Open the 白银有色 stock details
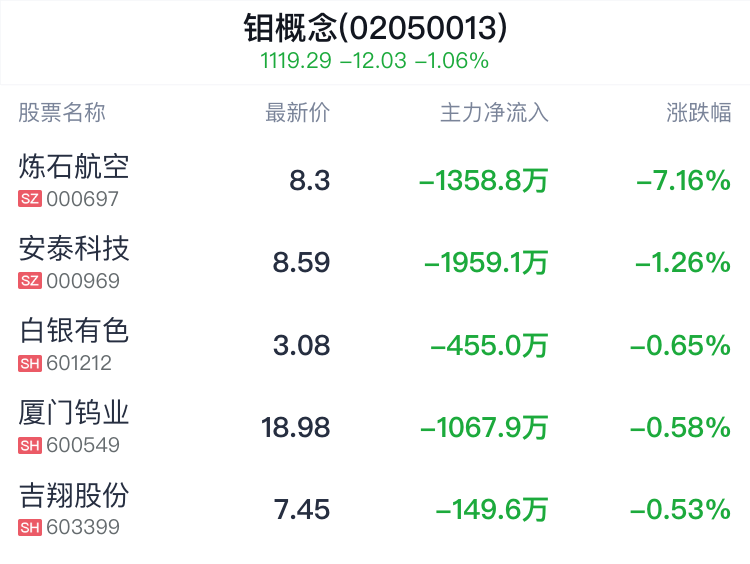This screenshot has height=564, width=750. [375, 345]
